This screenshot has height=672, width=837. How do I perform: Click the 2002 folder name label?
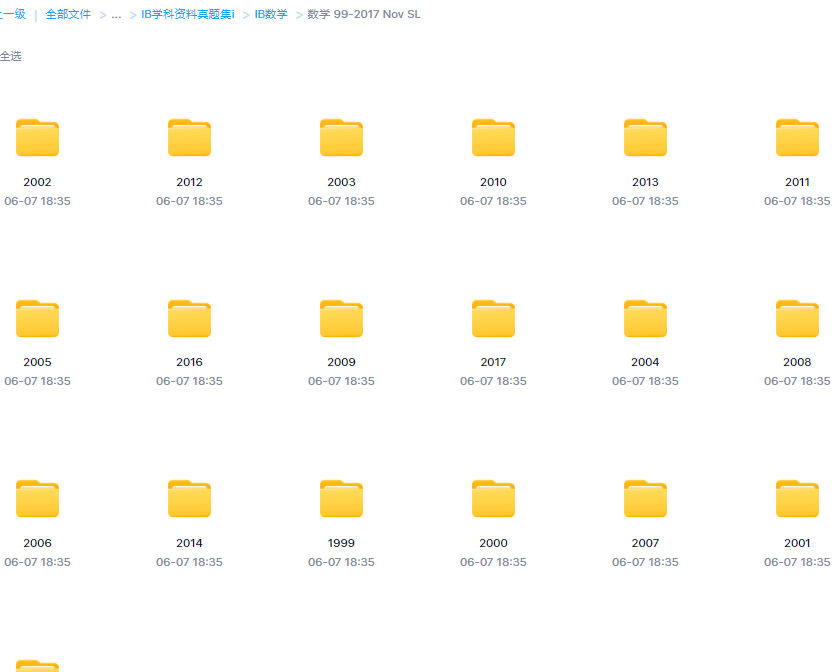click(x=37, y=182)
